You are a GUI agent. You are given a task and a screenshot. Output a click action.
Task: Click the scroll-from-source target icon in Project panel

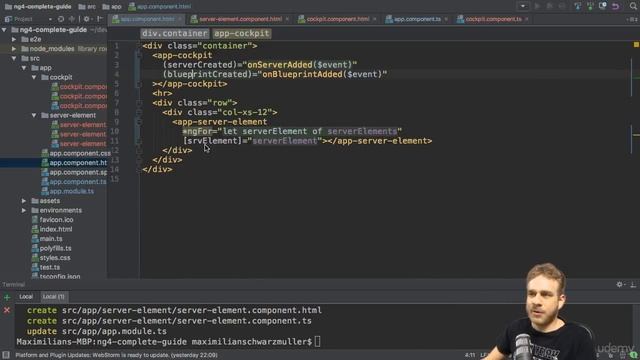coord(61,19)
